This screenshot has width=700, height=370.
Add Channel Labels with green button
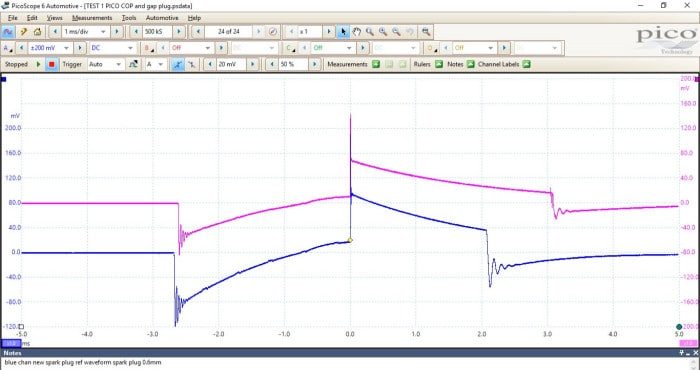coord(526,64)
